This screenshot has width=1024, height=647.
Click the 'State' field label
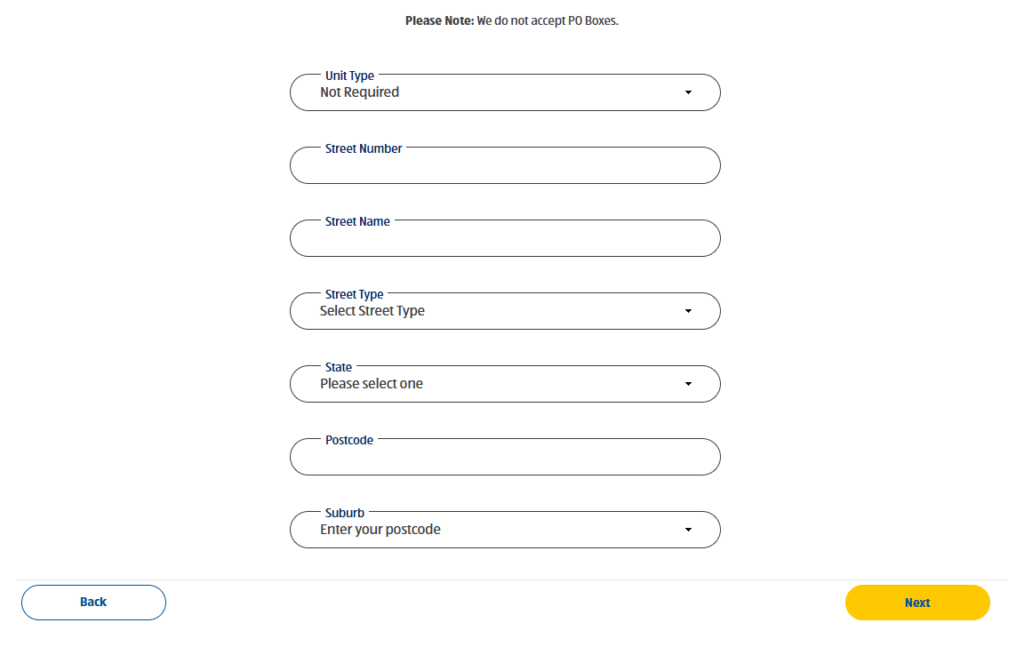(x=338, y=368)
